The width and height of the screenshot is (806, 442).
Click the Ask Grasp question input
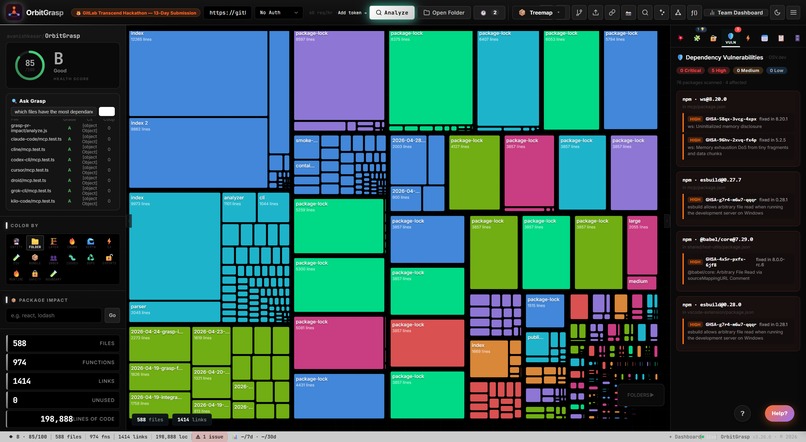pyautogui.click(x=53, y=112)
